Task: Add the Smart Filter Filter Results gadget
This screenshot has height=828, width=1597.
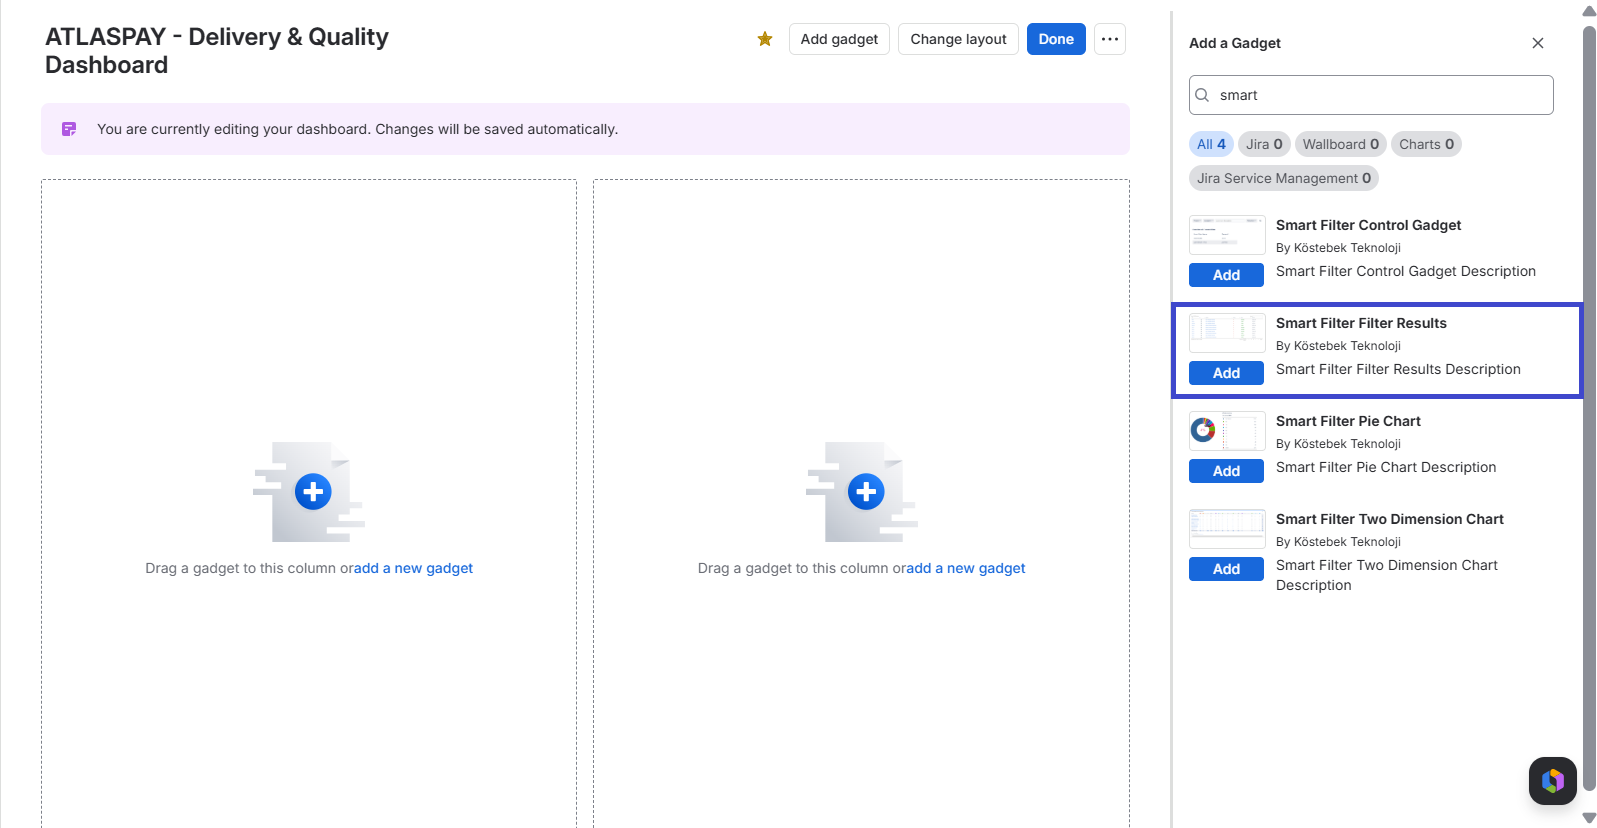Action: coord(1226,373)
